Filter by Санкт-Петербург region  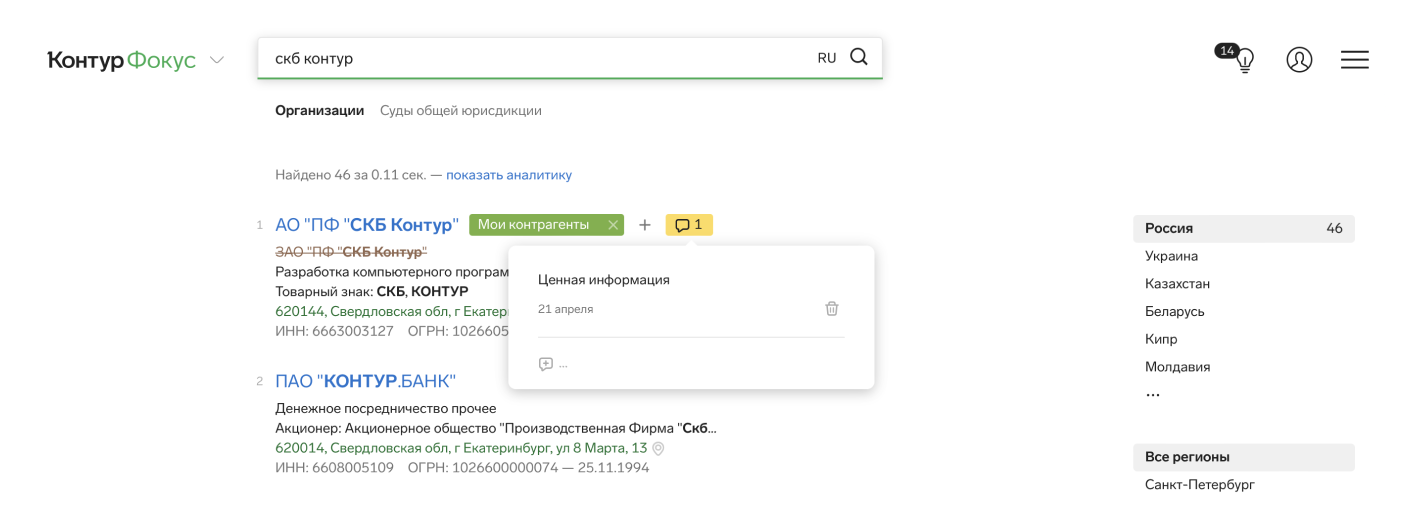coord(1200,485)
